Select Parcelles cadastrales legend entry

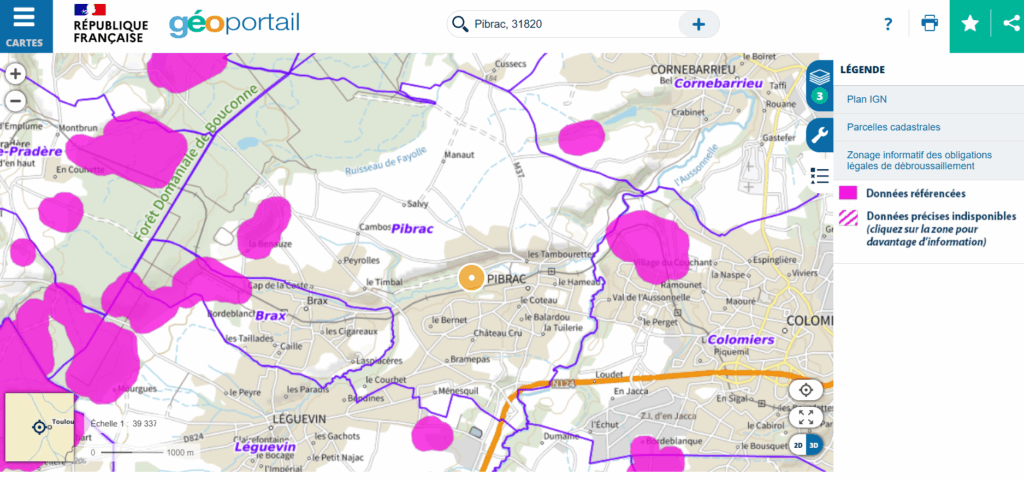click(x=893, y=127)
